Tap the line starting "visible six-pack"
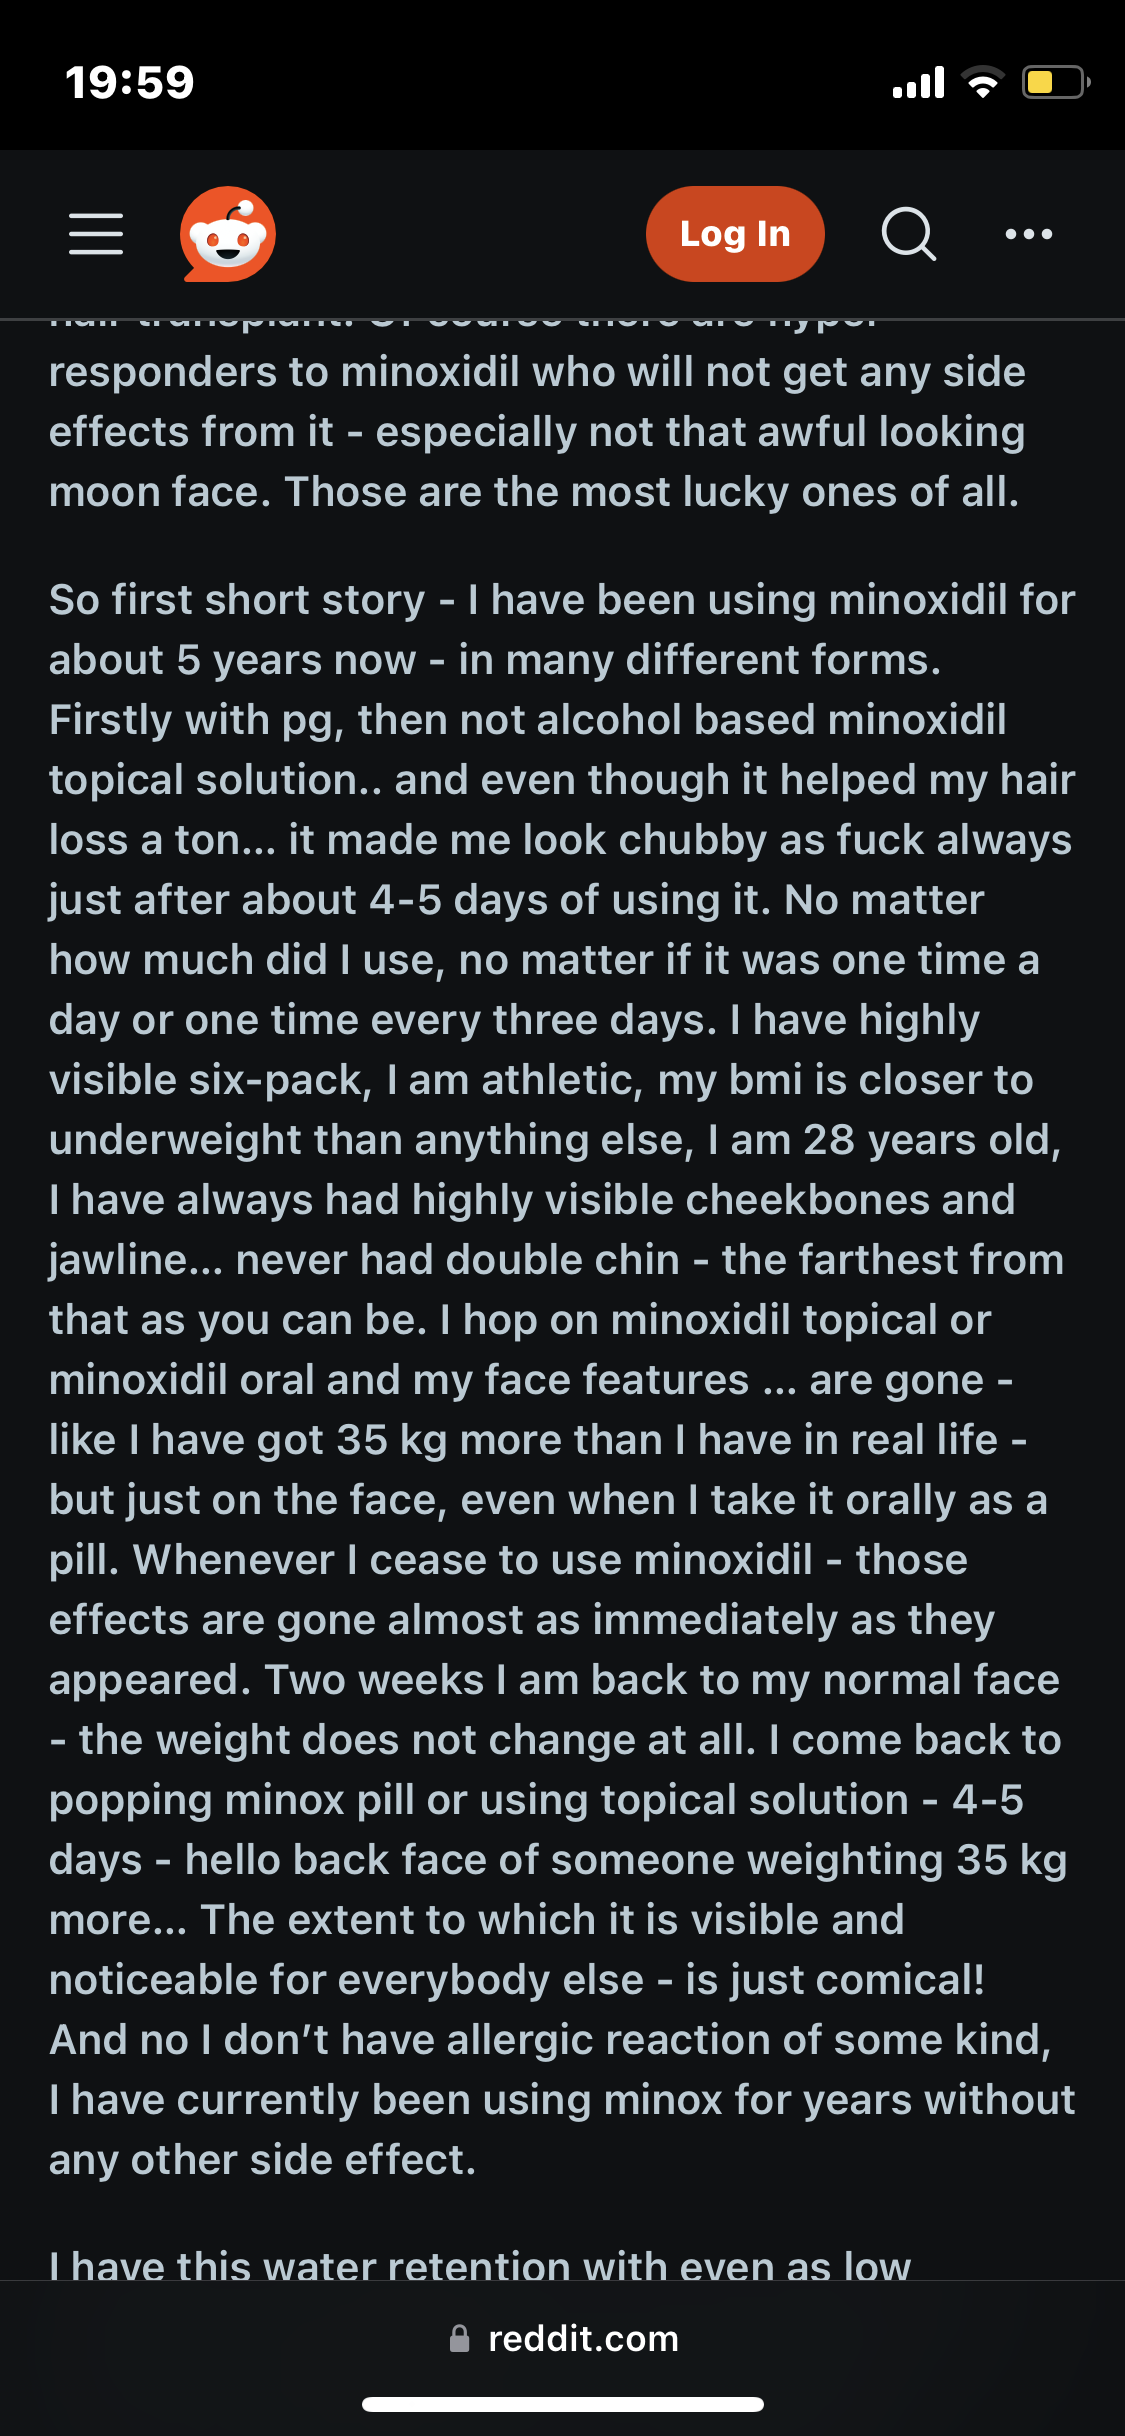 (541, 1080)
